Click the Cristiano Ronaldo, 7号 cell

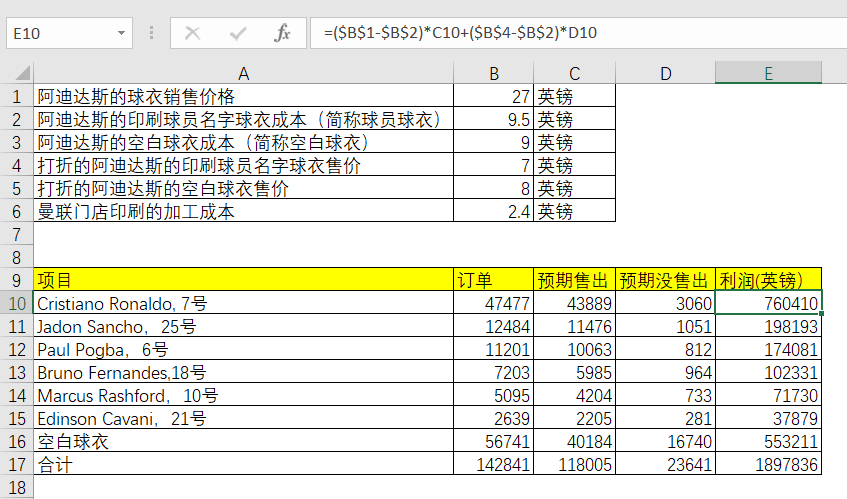pyautogui.click(x=243, y=302)
